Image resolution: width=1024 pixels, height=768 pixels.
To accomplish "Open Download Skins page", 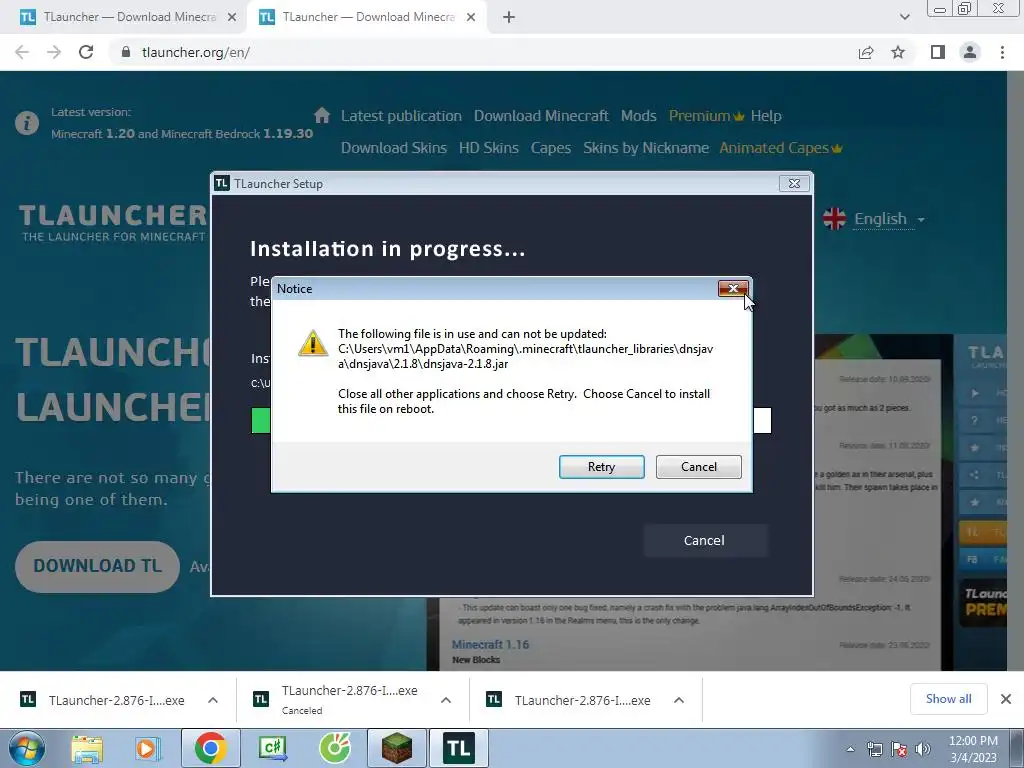I will point(394,148).
